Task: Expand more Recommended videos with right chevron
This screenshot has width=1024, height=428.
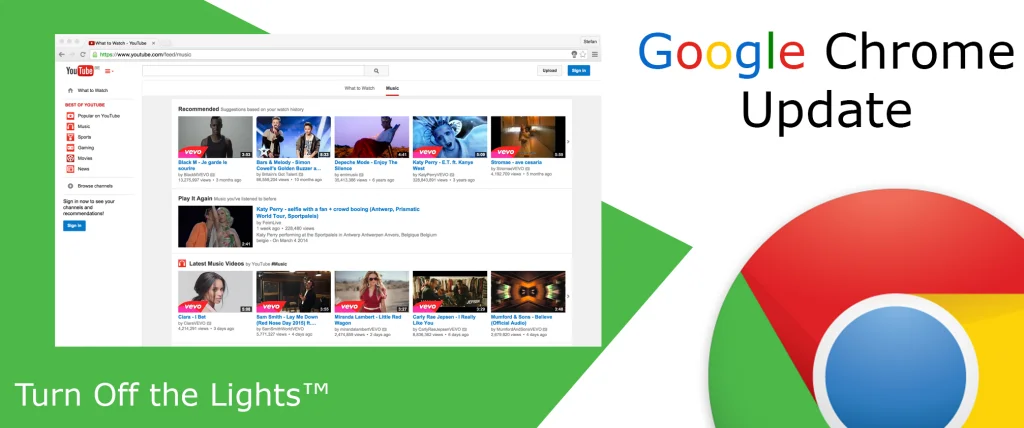Action: [568, 141]
